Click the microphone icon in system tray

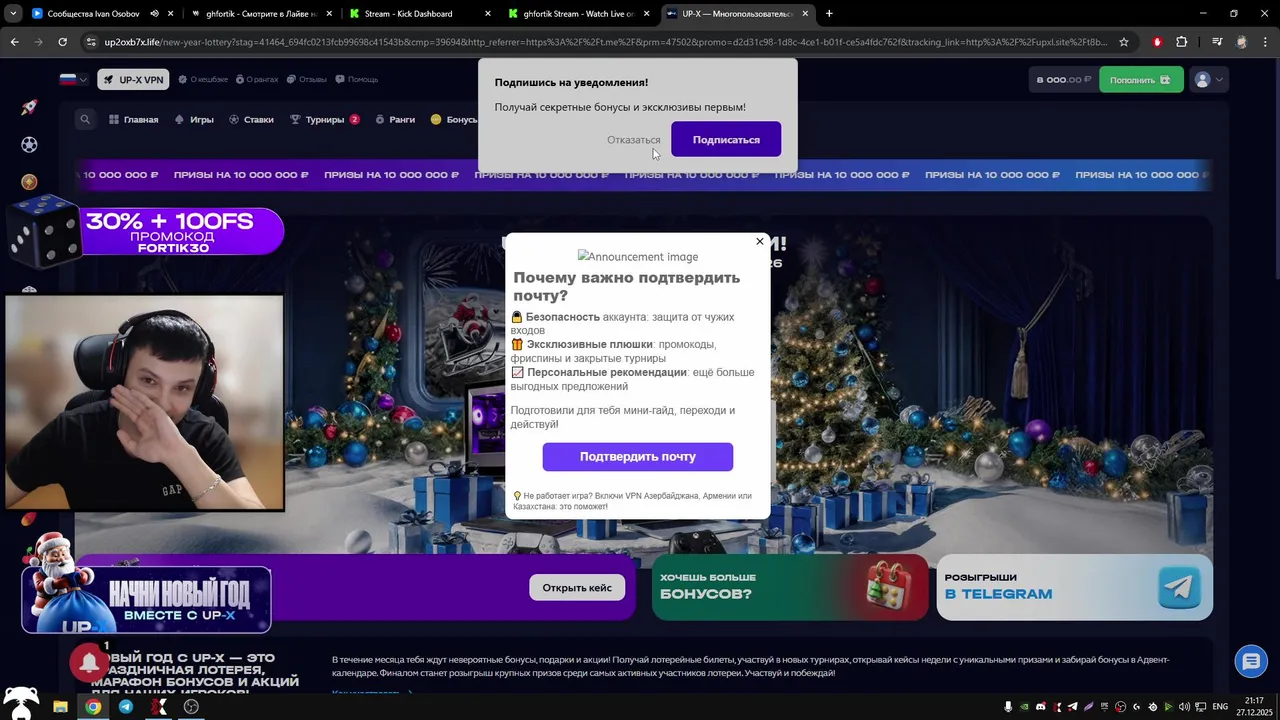pos(1008,707)
